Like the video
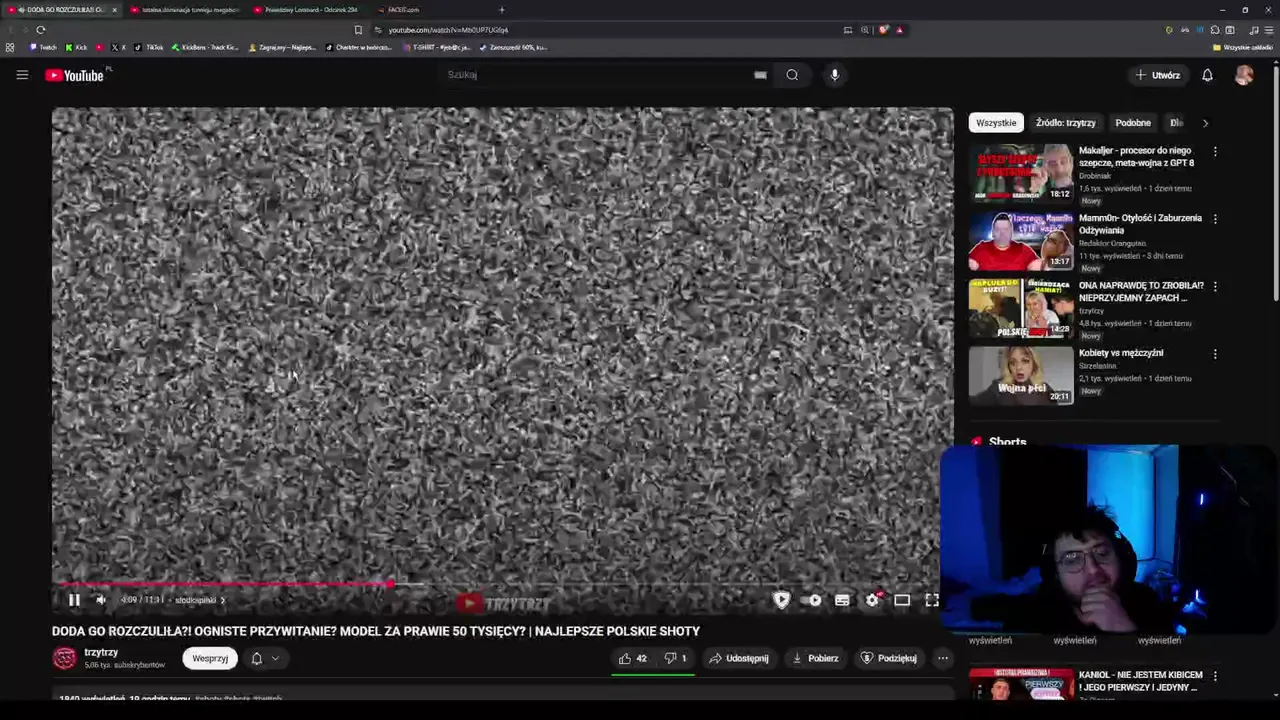1280x720 pixels. 632,658
